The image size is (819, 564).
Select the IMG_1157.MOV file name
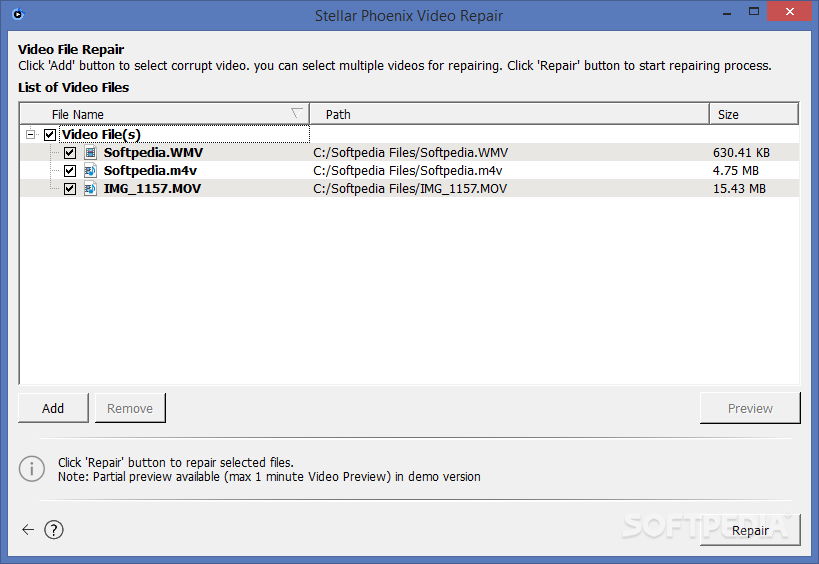152,189
